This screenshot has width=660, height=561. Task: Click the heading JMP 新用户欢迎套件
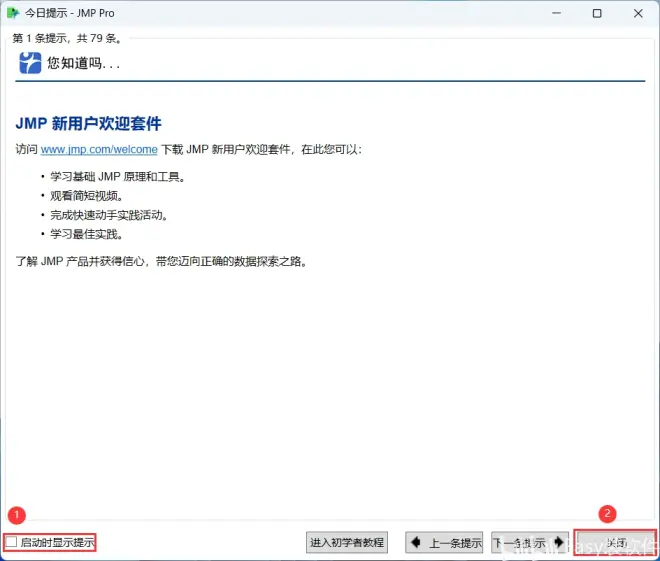88,124
